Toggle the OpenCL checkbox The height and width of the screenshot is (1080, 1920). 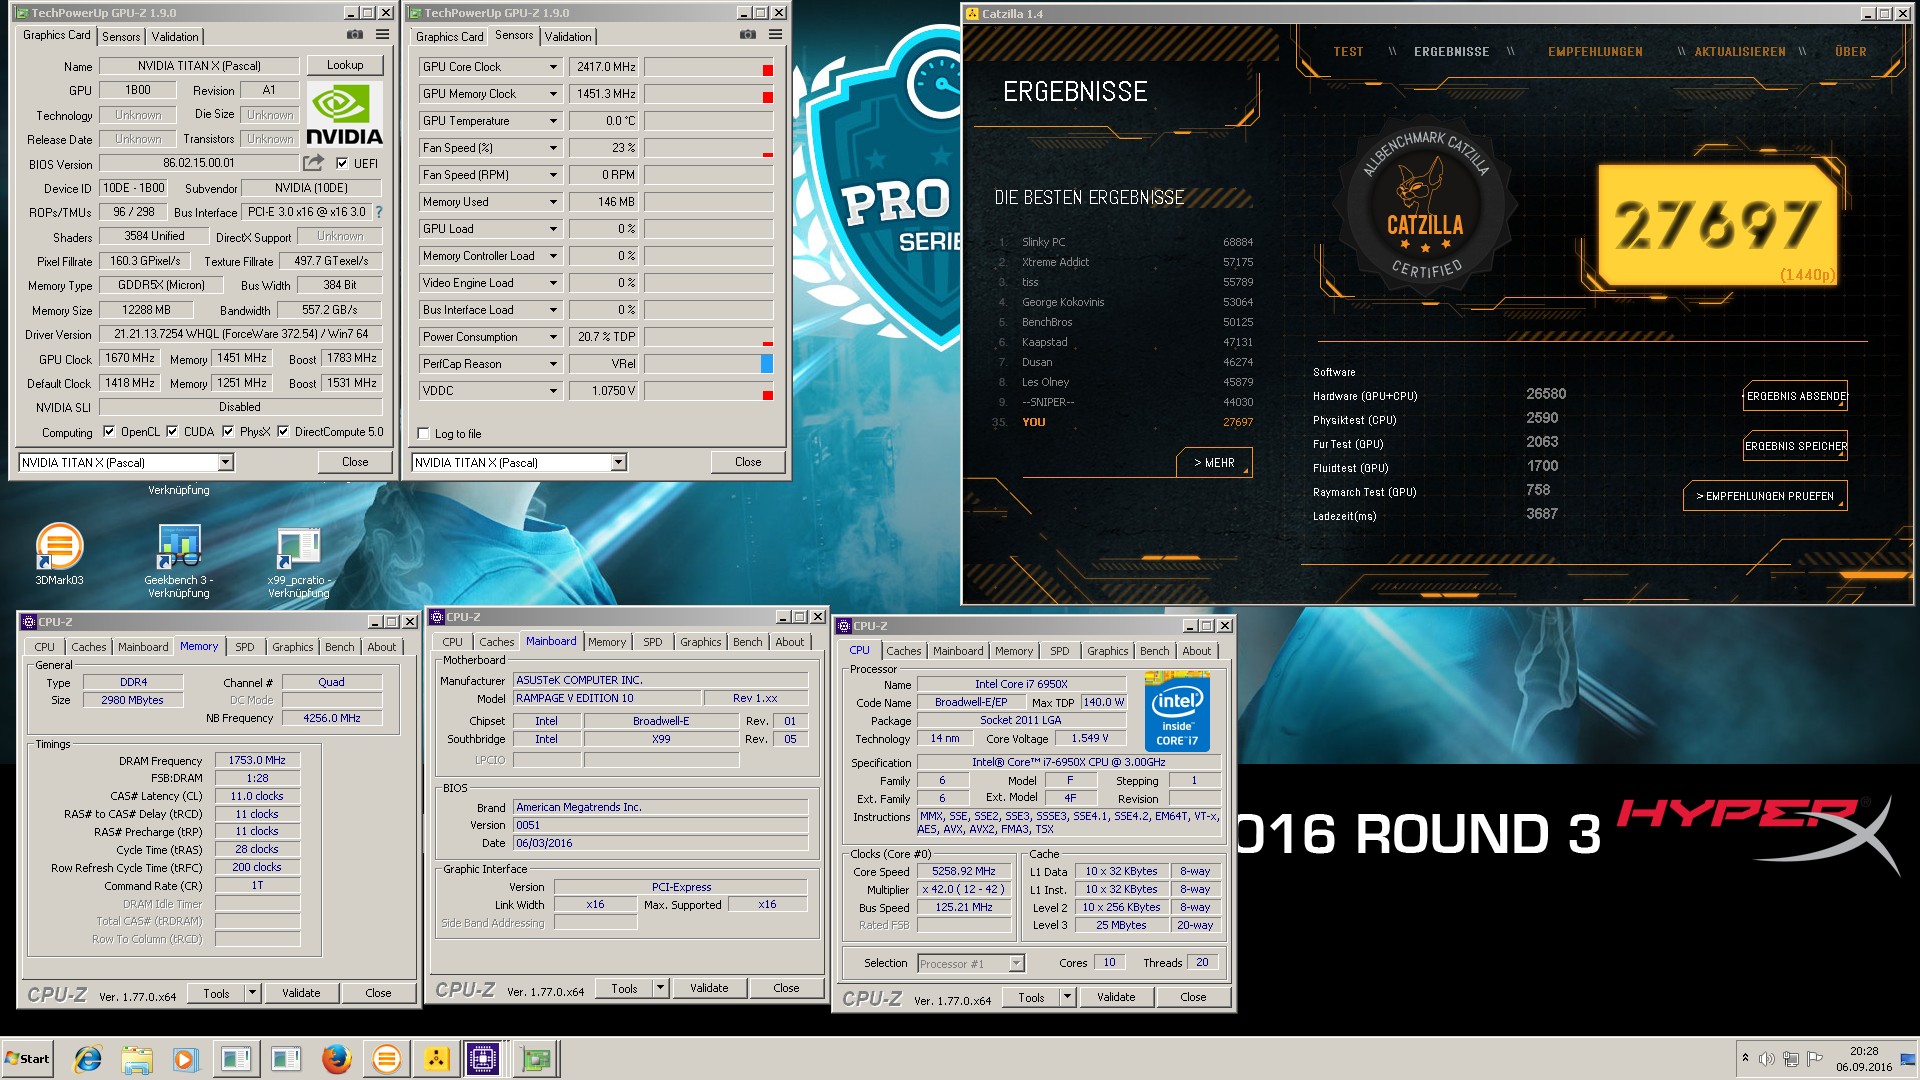(x=109, y=432)
